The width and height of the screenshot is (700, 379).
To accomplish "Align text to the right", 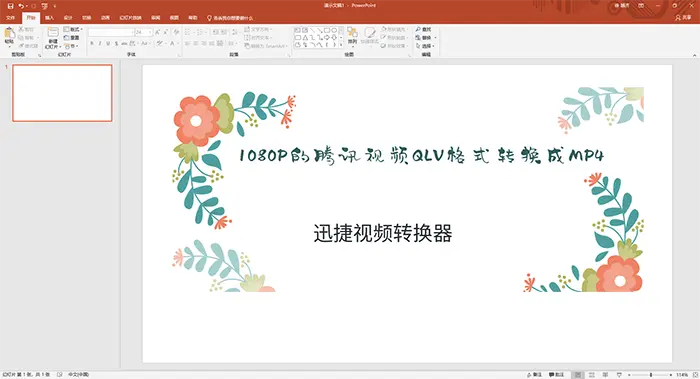I will coord(204,43).
